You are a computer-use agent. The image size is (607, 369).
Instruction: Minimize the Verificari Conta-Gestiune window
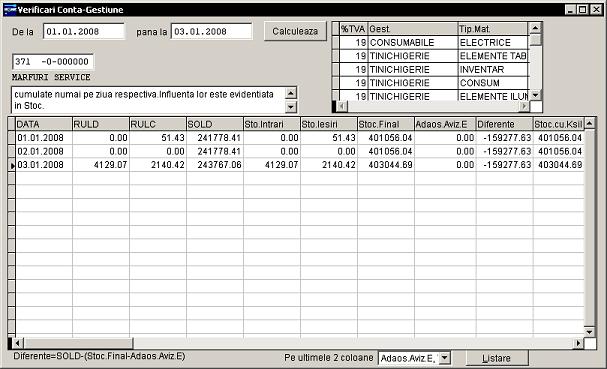570,10
